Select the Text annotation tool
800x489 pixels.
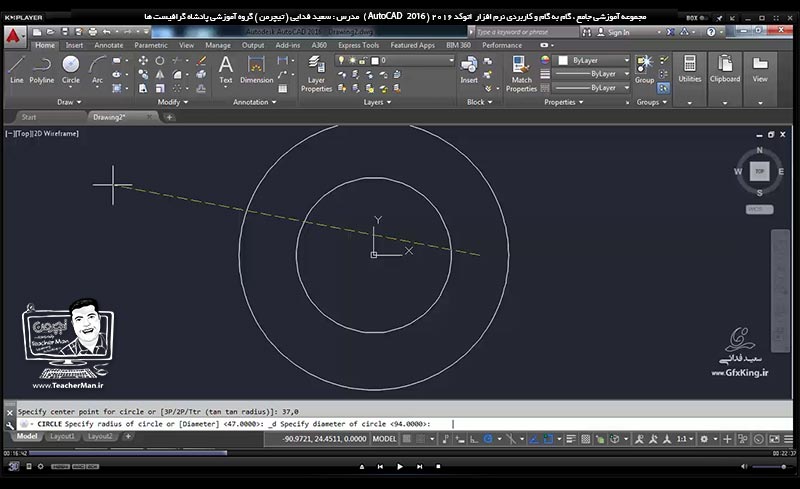[x=226, y=70]
